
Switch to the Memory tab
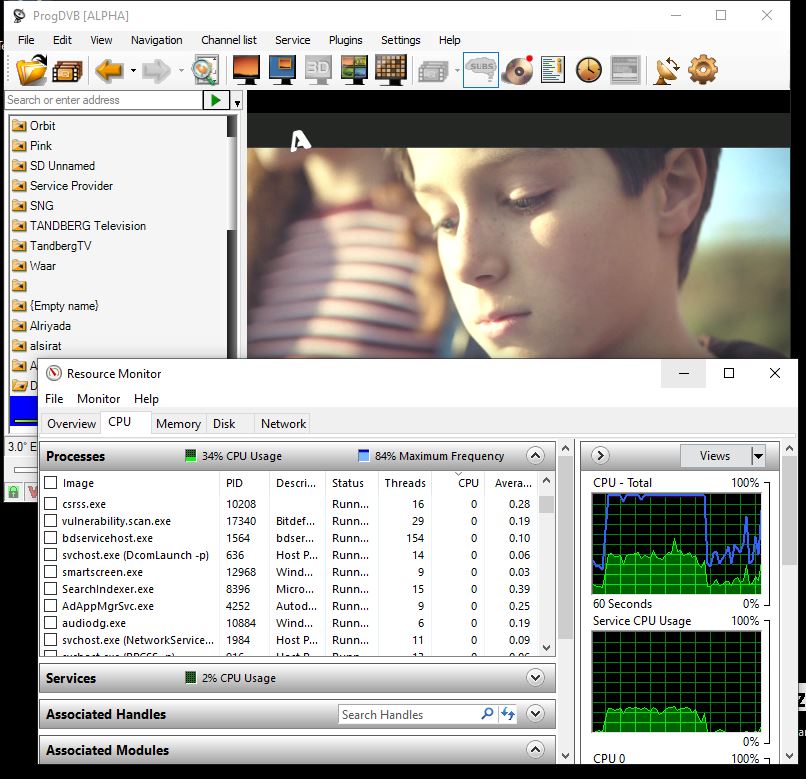[178, 424]
